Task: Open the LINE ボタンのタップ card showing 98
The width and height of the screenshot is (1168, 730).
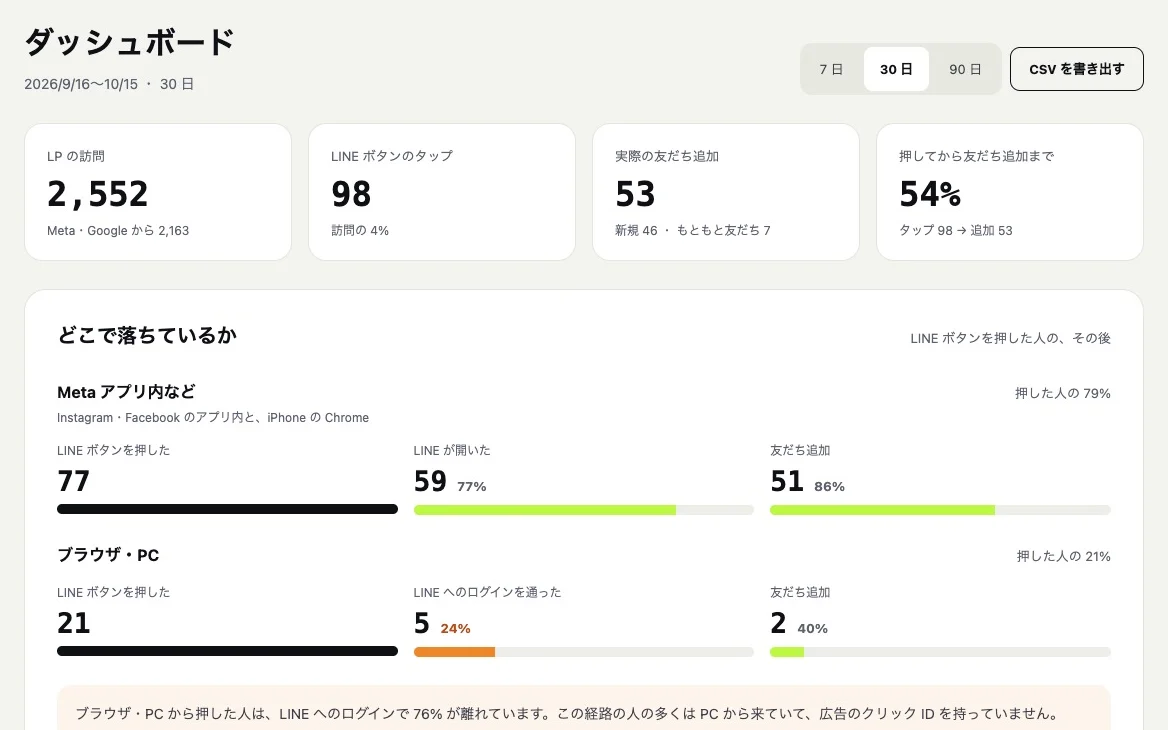Action: 442,192
